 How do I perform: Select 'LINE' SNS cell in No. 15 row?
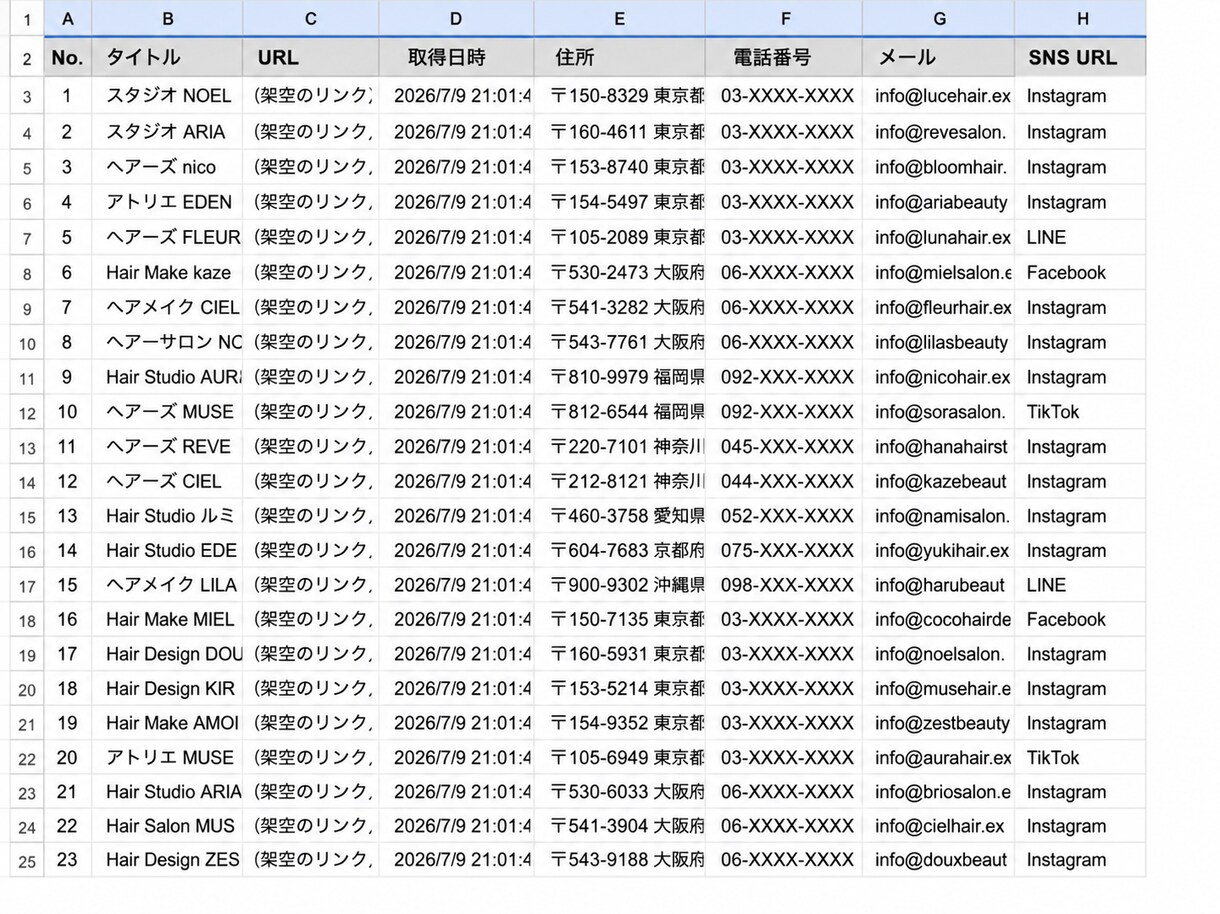(x=1081, y=585)
